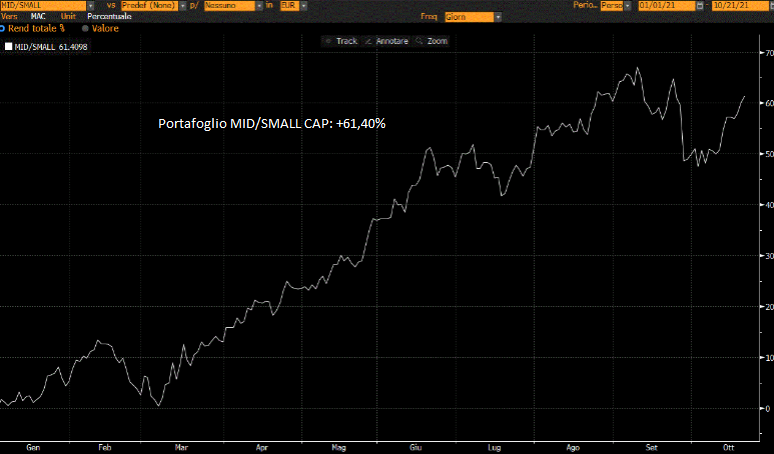Image resolution: width=774 pixels, height=454 pixels.
Task: Open the Nessuno dropdown
Action: click(x=256, y=5)
